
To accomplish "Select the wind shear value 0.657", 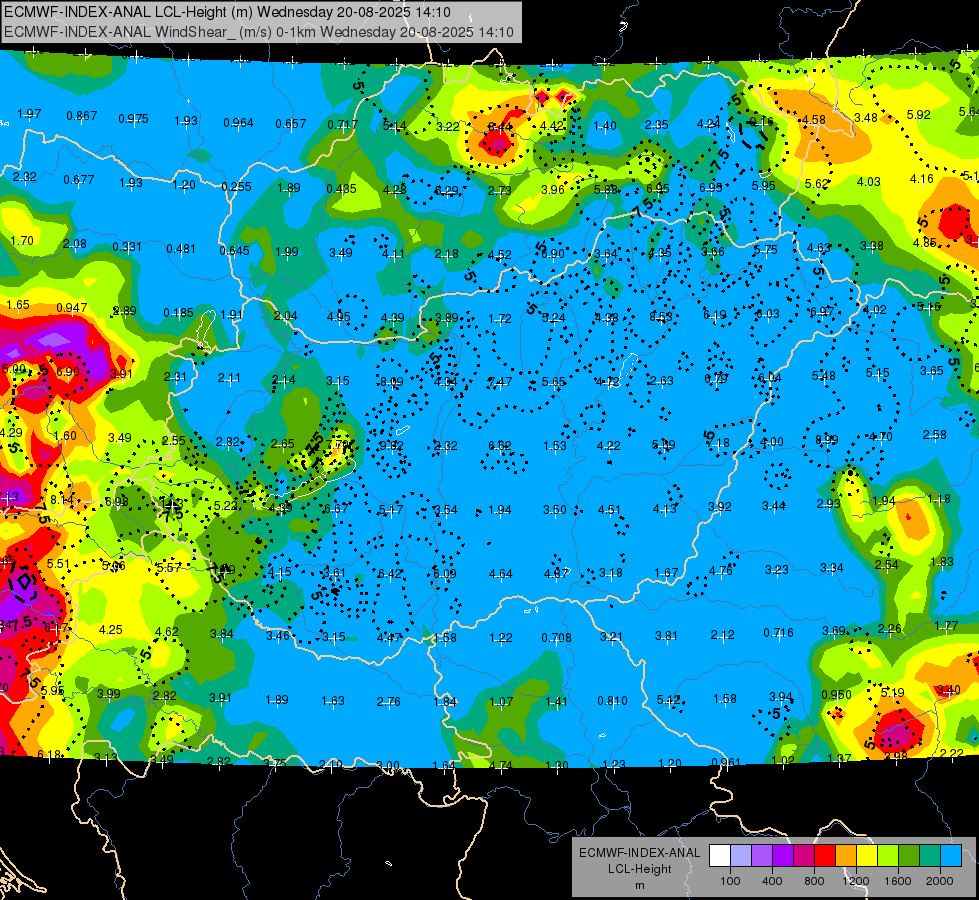I will [x=290, y=124].
